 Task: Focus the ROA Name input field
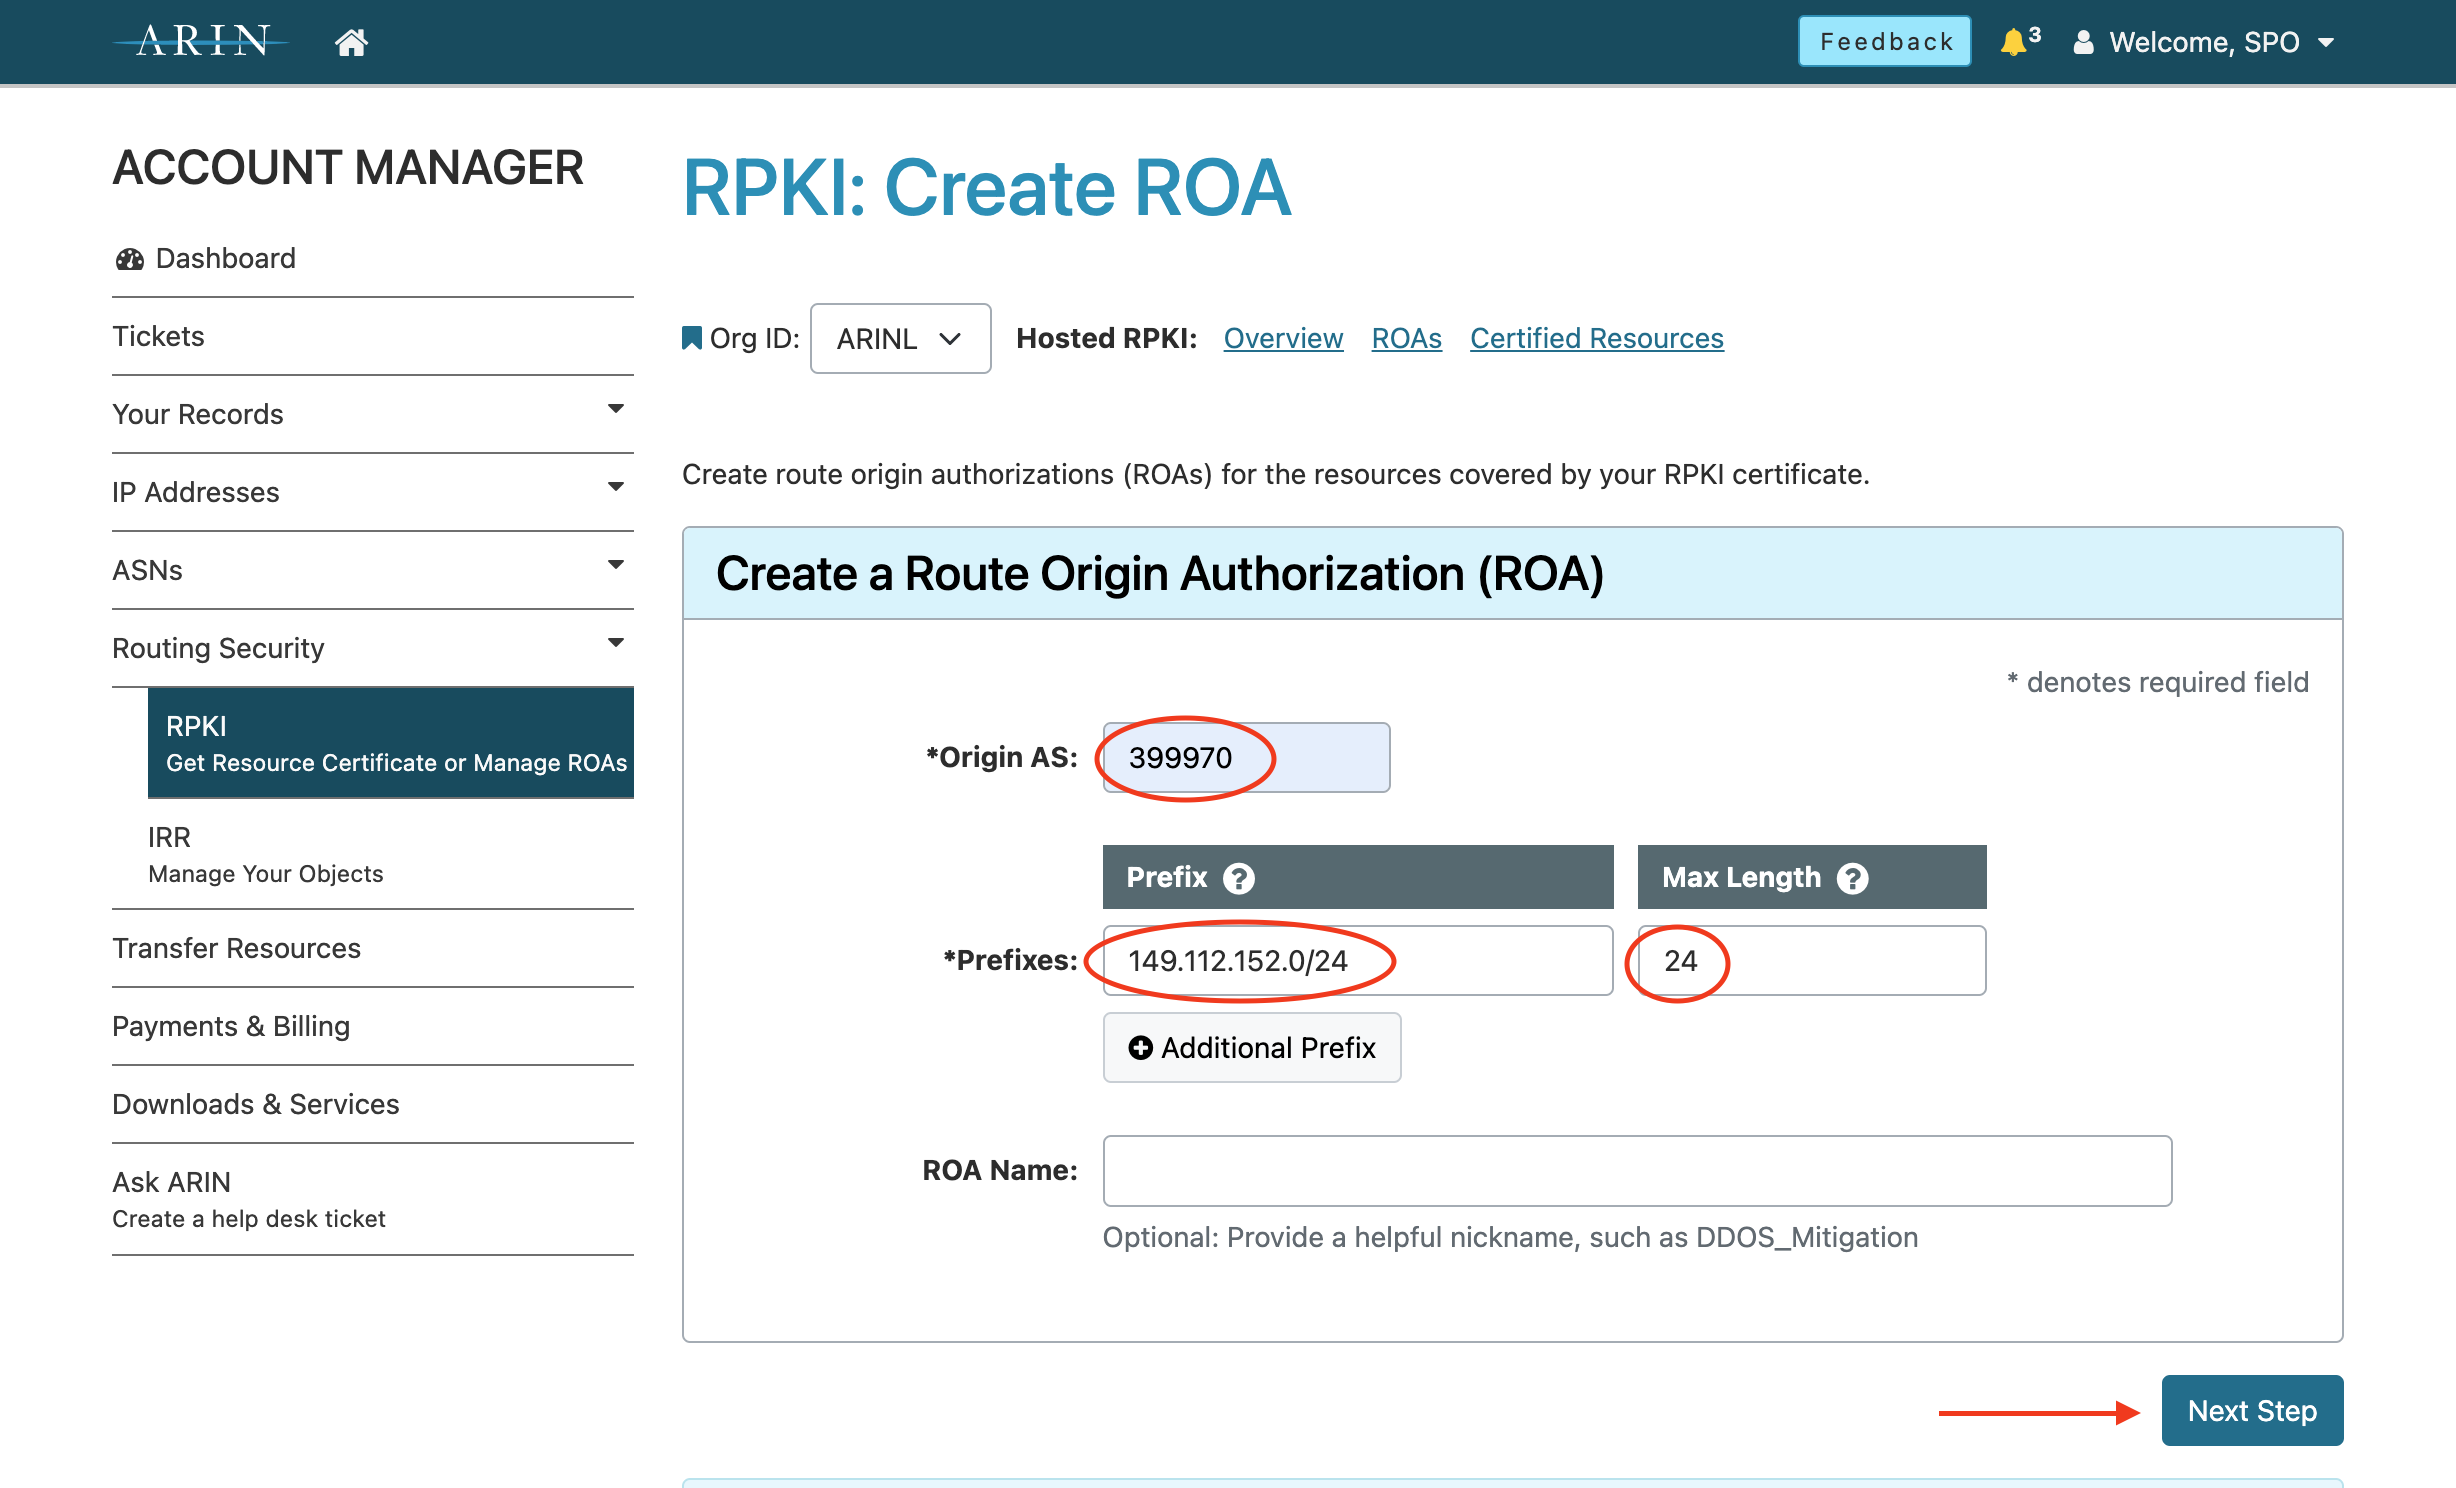(1637, 1171)
